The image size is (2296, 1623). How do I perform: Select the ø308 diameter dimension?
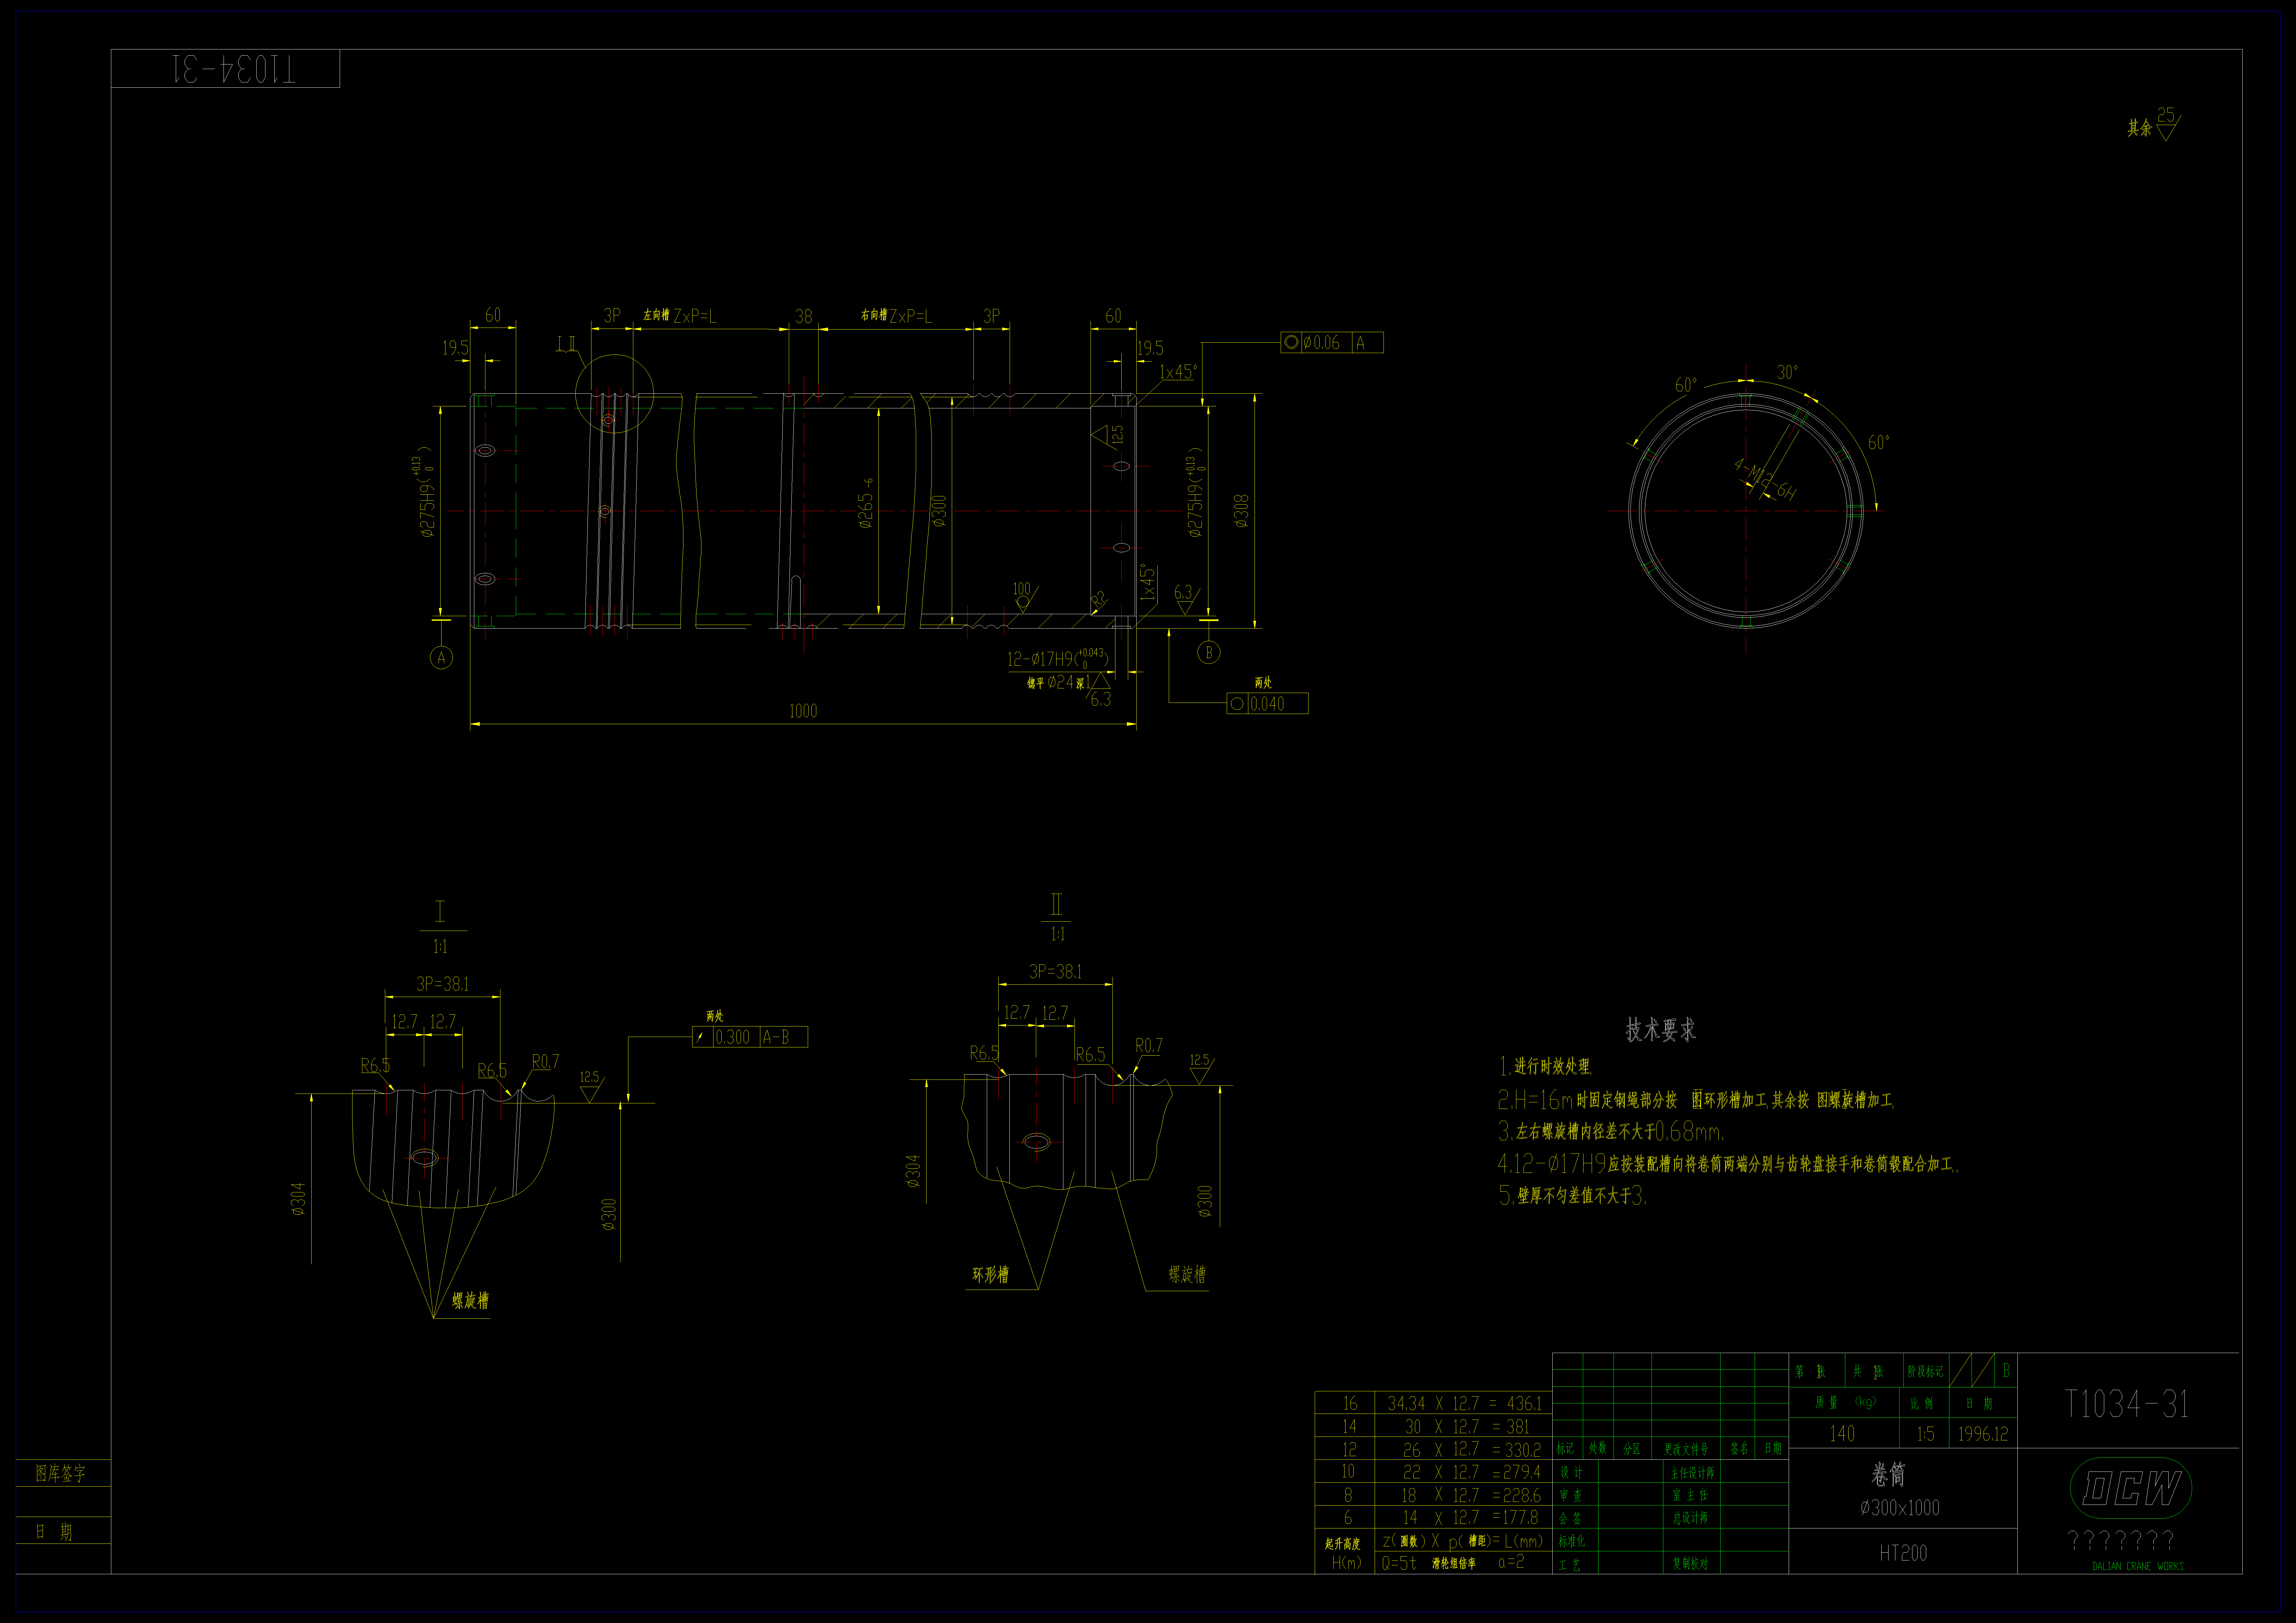pyautogui.click(x=1241, y=511)
